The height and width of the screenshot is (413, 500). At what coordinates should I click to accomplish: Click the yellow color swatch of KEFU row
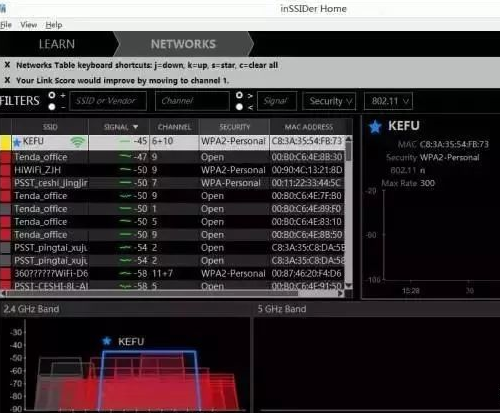click(6, 142)
